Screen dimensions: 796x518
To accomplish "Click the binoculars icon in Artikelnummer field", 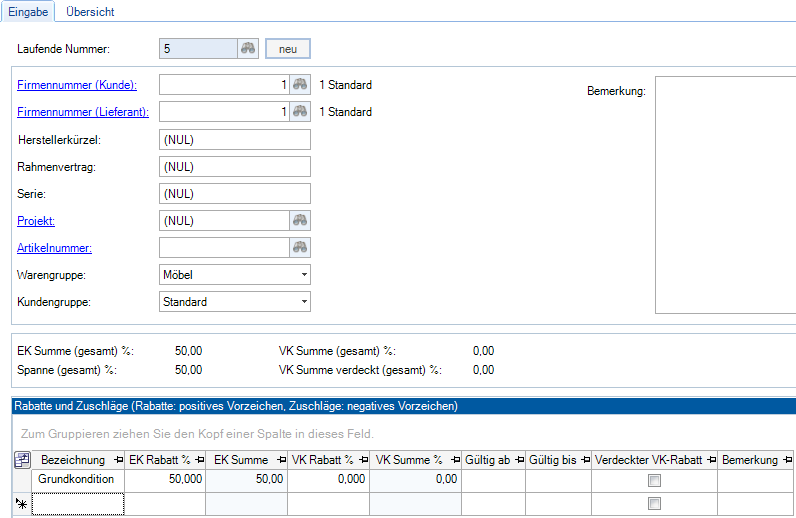I will pos(299,248).
